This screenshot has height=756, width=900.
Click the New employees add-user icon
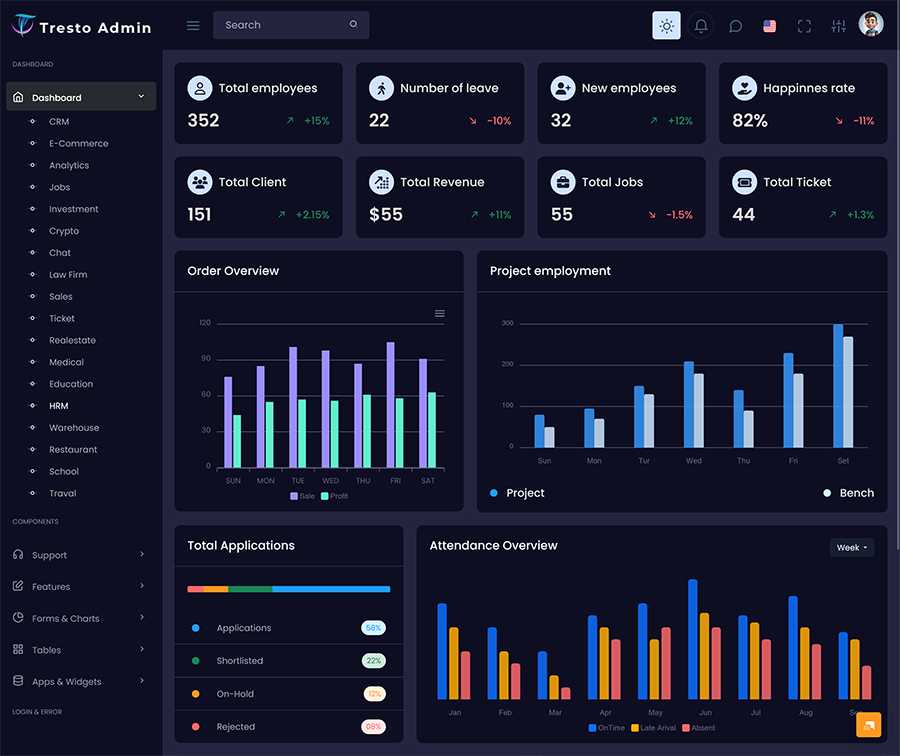pyautogui.click(x=562, y=88)
